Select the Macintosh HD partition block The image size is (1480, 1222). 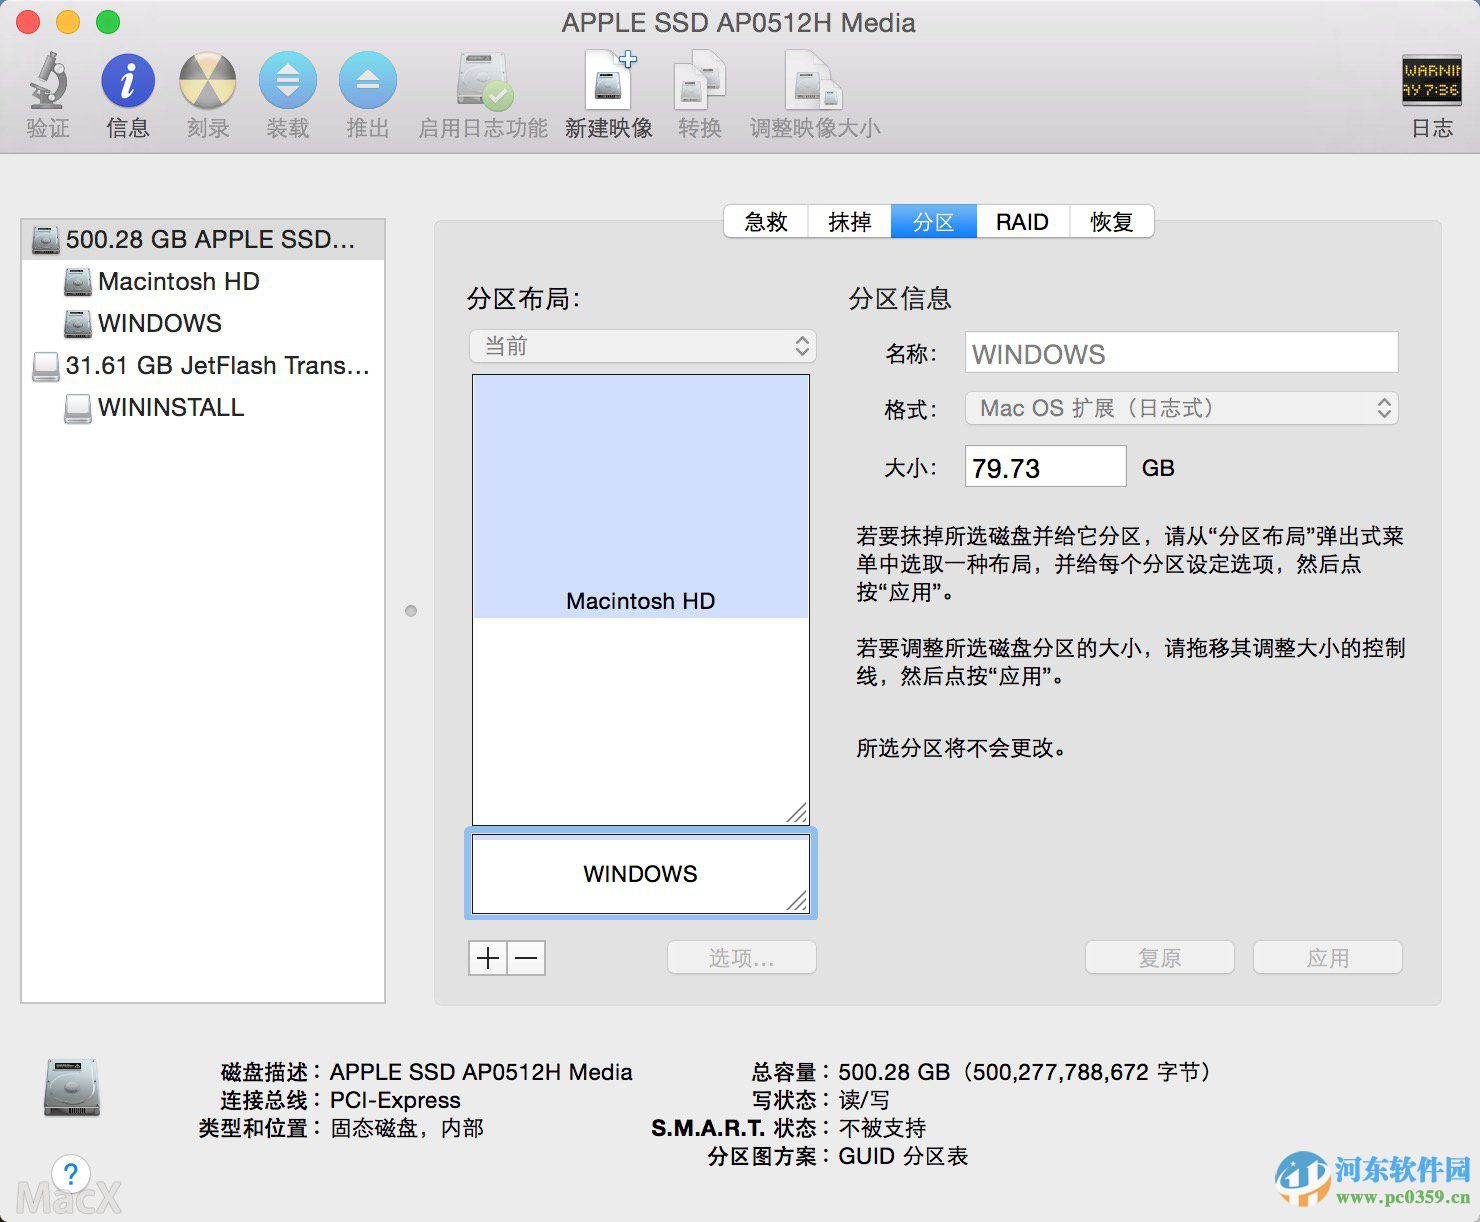[640, 600]
